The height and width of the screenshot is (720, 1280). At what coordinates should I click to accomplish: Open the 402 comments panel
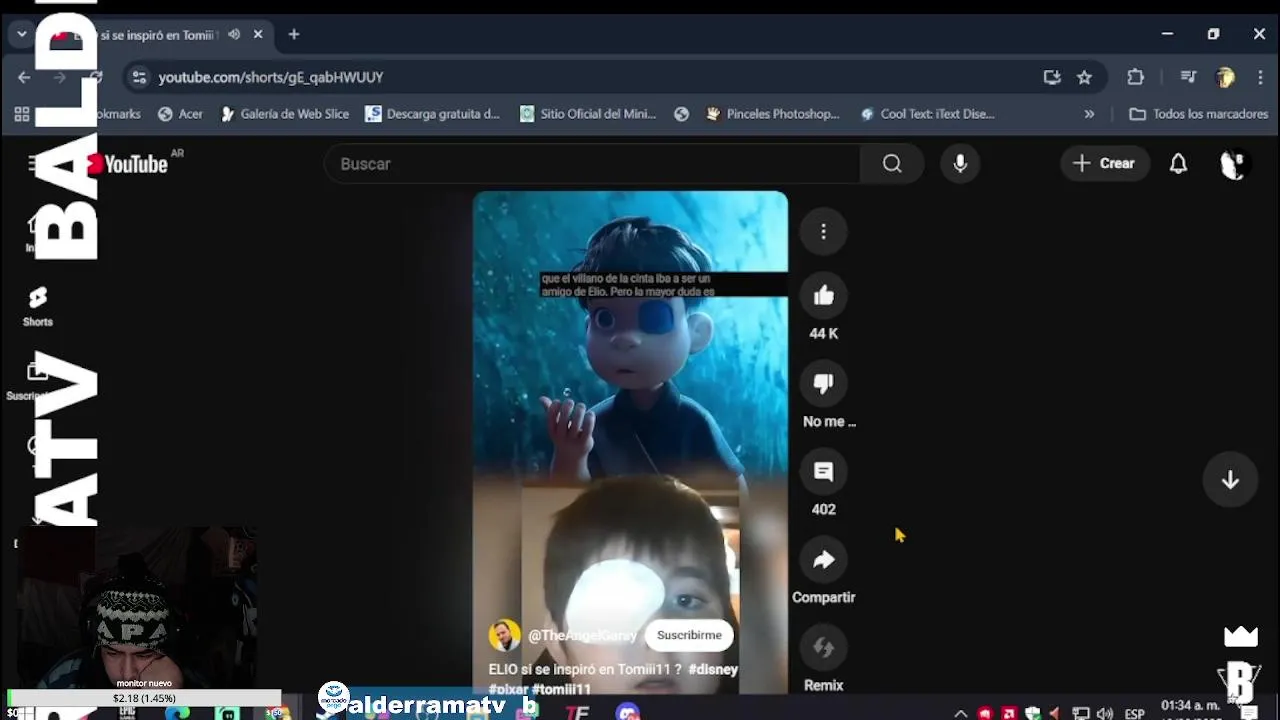click(x=823, y=472)
